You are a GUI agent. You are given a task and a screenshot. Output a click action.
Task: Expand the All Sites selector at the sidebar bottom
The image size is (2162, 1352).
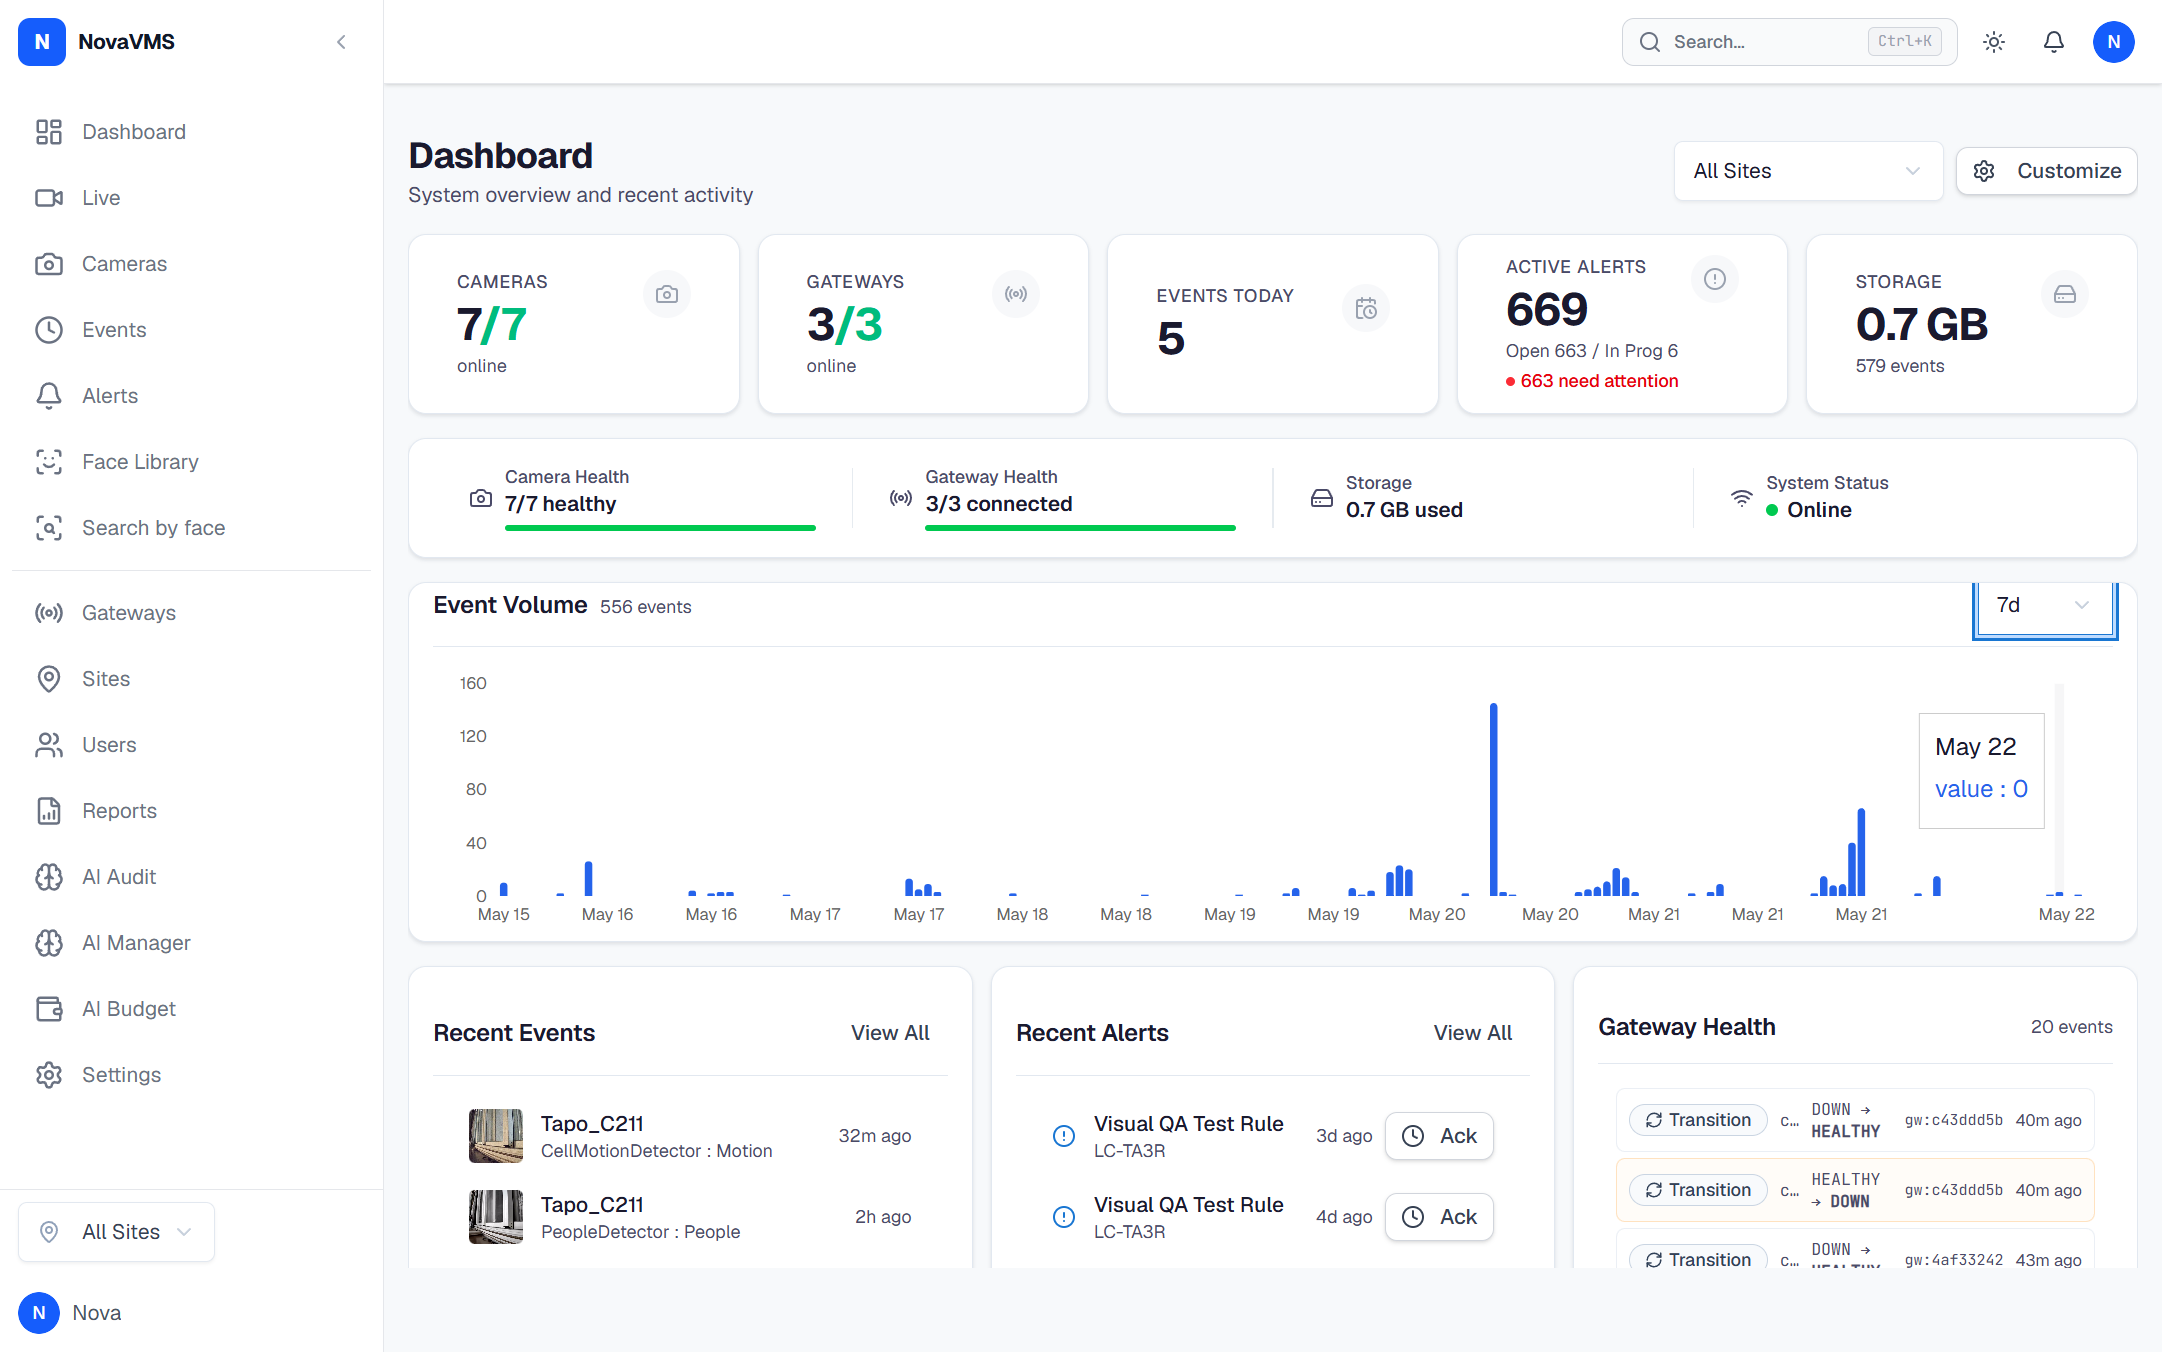116,1232
